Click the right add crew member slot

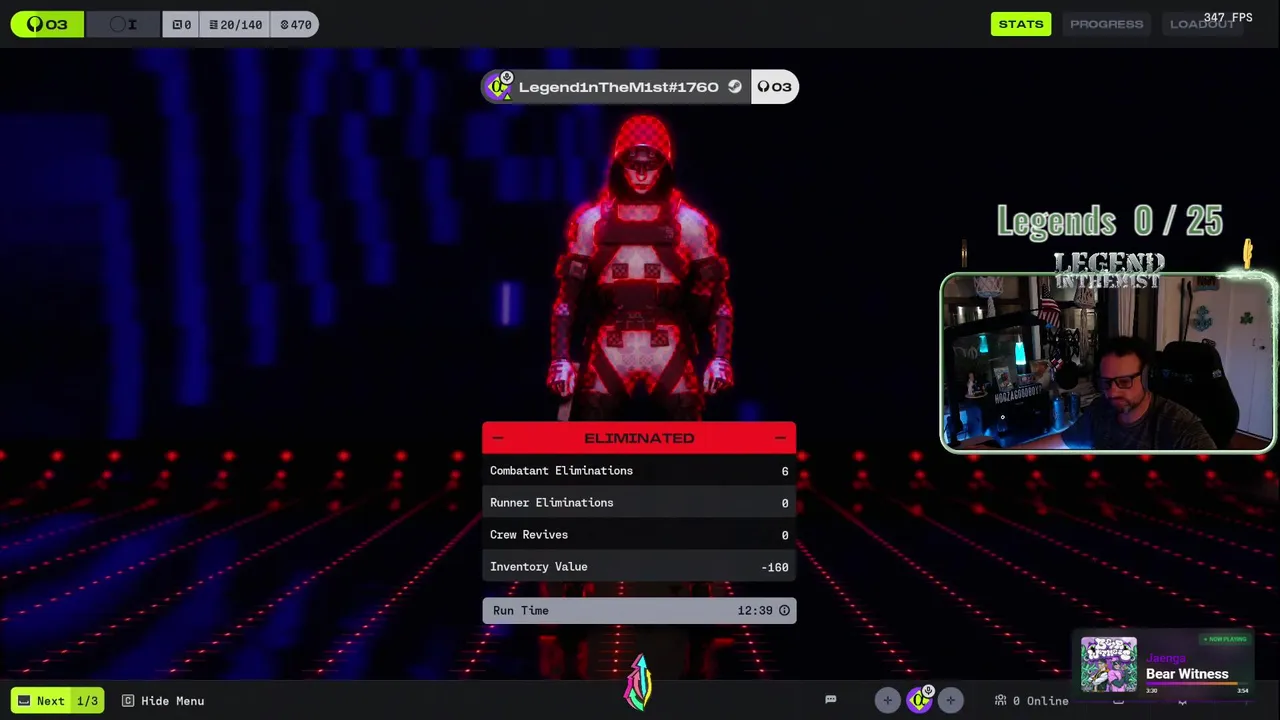(950, 701)
